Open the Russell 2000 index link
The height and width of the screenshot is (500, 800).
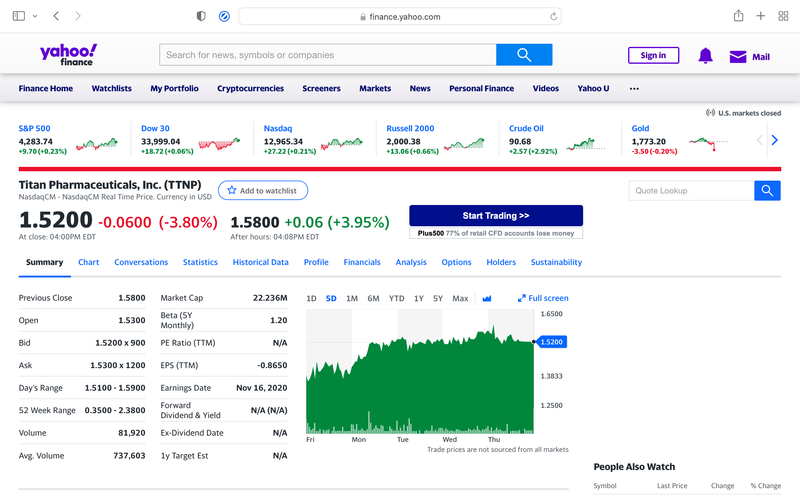[x=410, y=129]
